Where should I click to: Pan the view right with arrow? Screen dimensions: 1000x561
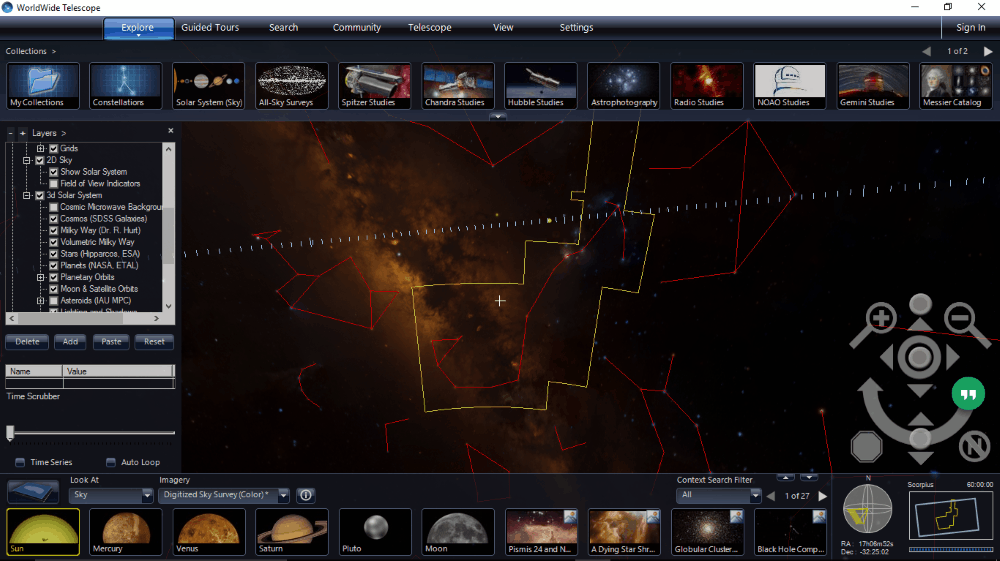(952, 358)
